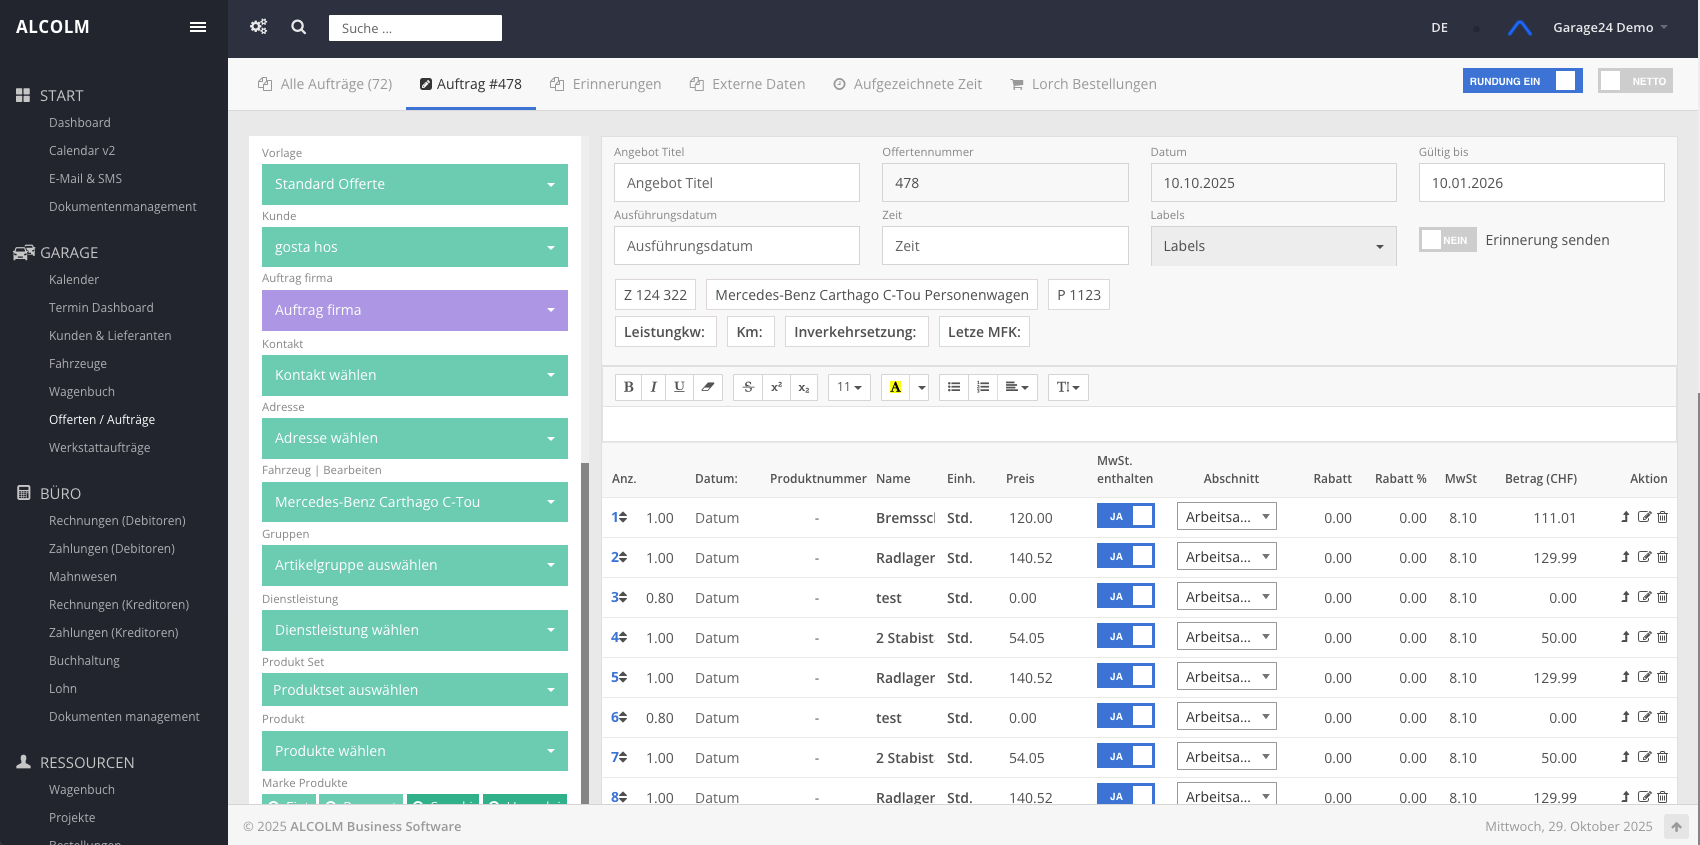Click the yellow text highlight color button

click(895, 387)
